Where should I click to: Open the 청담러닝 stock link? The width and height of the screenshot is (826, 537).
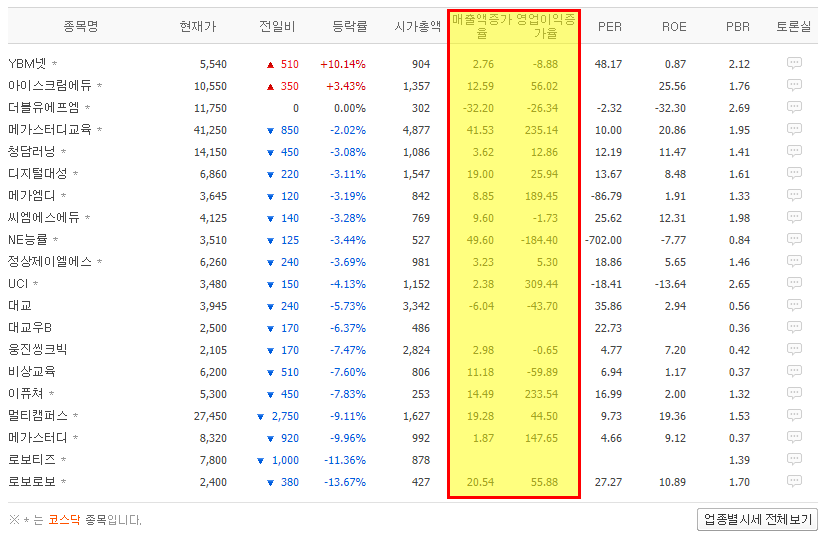(32, 152)
